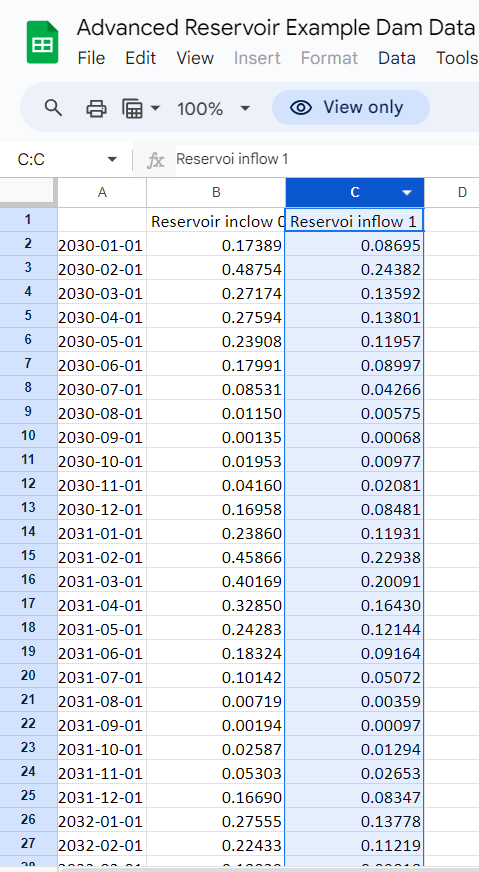This screenshot has height=872, width=479.
Task: Click the View only button
Action: 351,107
